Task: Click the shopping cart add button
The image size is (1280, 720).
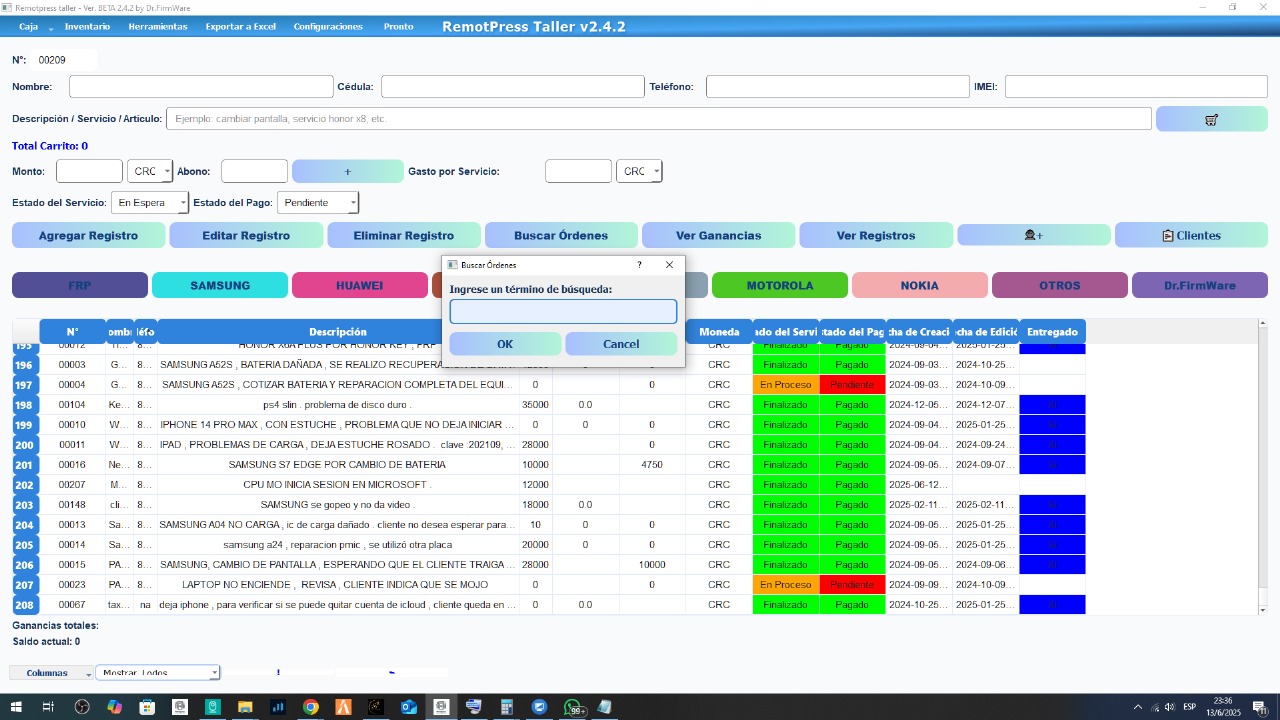Action: [x=1211, y=119]
